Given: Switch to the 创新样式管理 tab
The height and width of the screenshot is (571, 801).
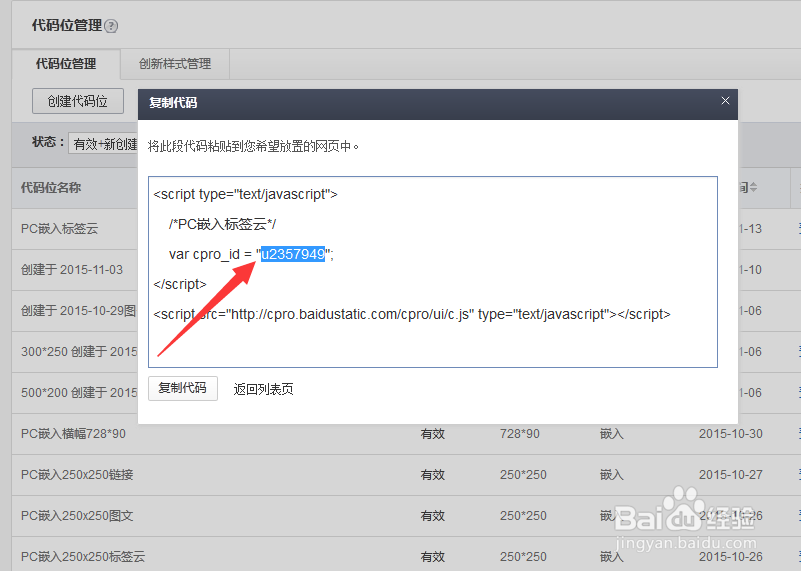Looking at the screenshot, I should (175, 64).
